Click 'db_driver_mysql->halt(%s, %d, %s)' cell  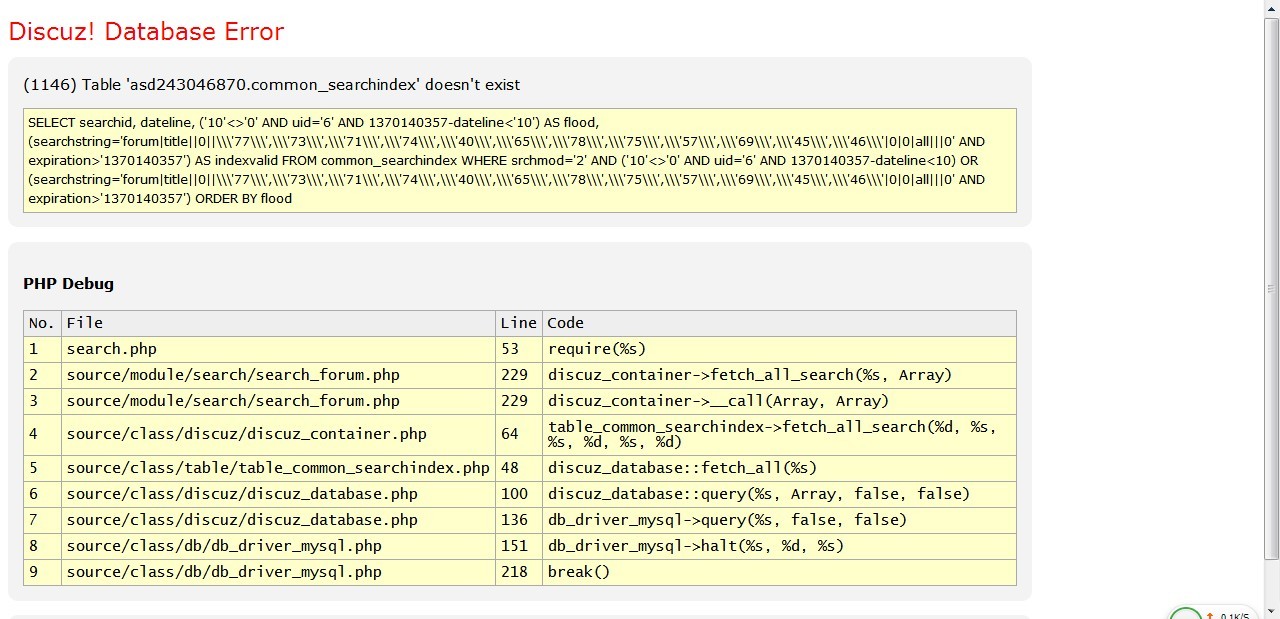pos(779,546)
